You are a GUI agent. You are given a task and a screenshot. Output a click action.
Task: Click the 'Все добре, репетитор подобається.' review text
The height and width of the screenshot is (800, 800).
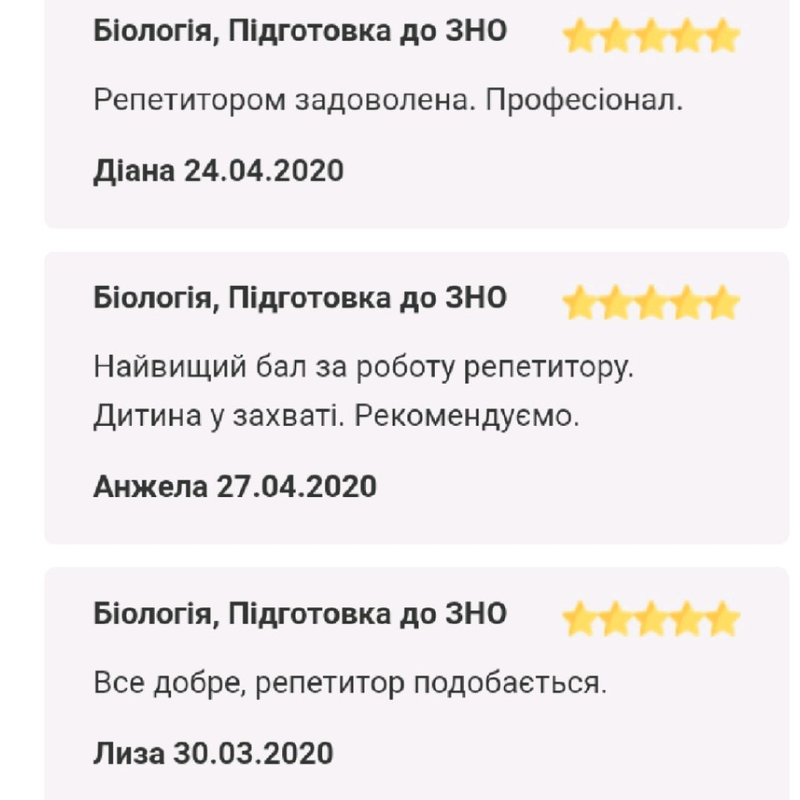click(x=350, y=684)
